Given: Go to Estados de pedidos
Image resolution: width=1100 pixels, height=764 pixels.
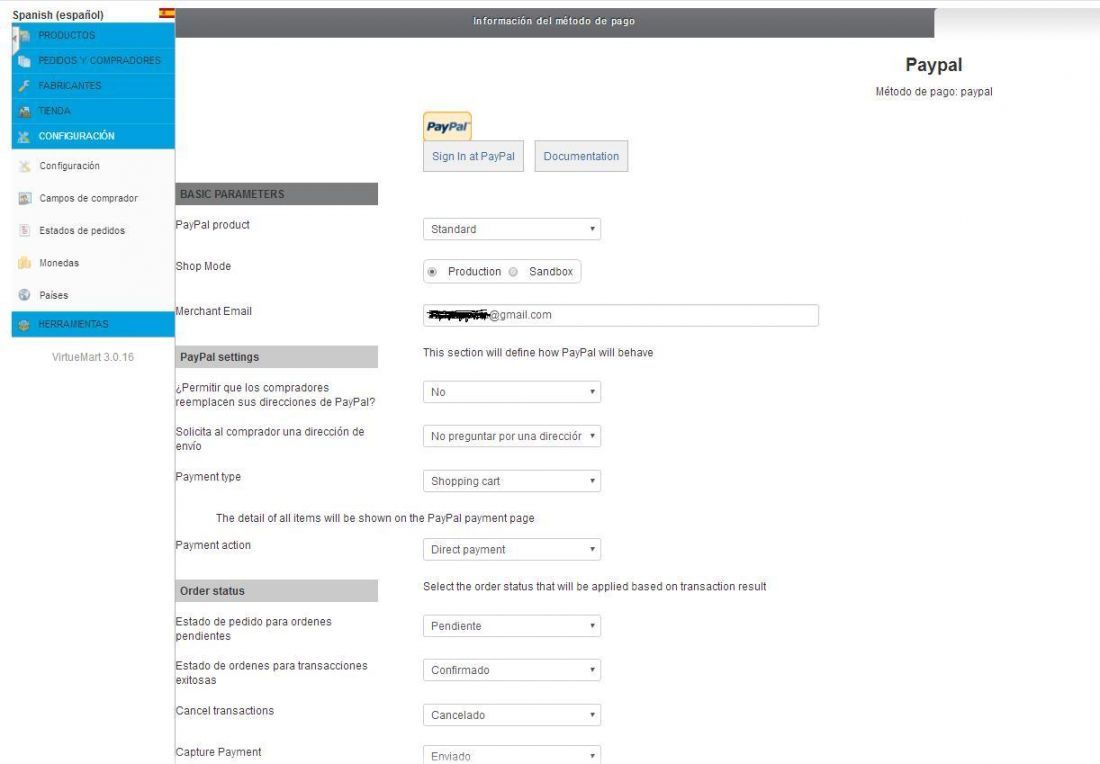Looking at the screenshot, I should 82,231.
